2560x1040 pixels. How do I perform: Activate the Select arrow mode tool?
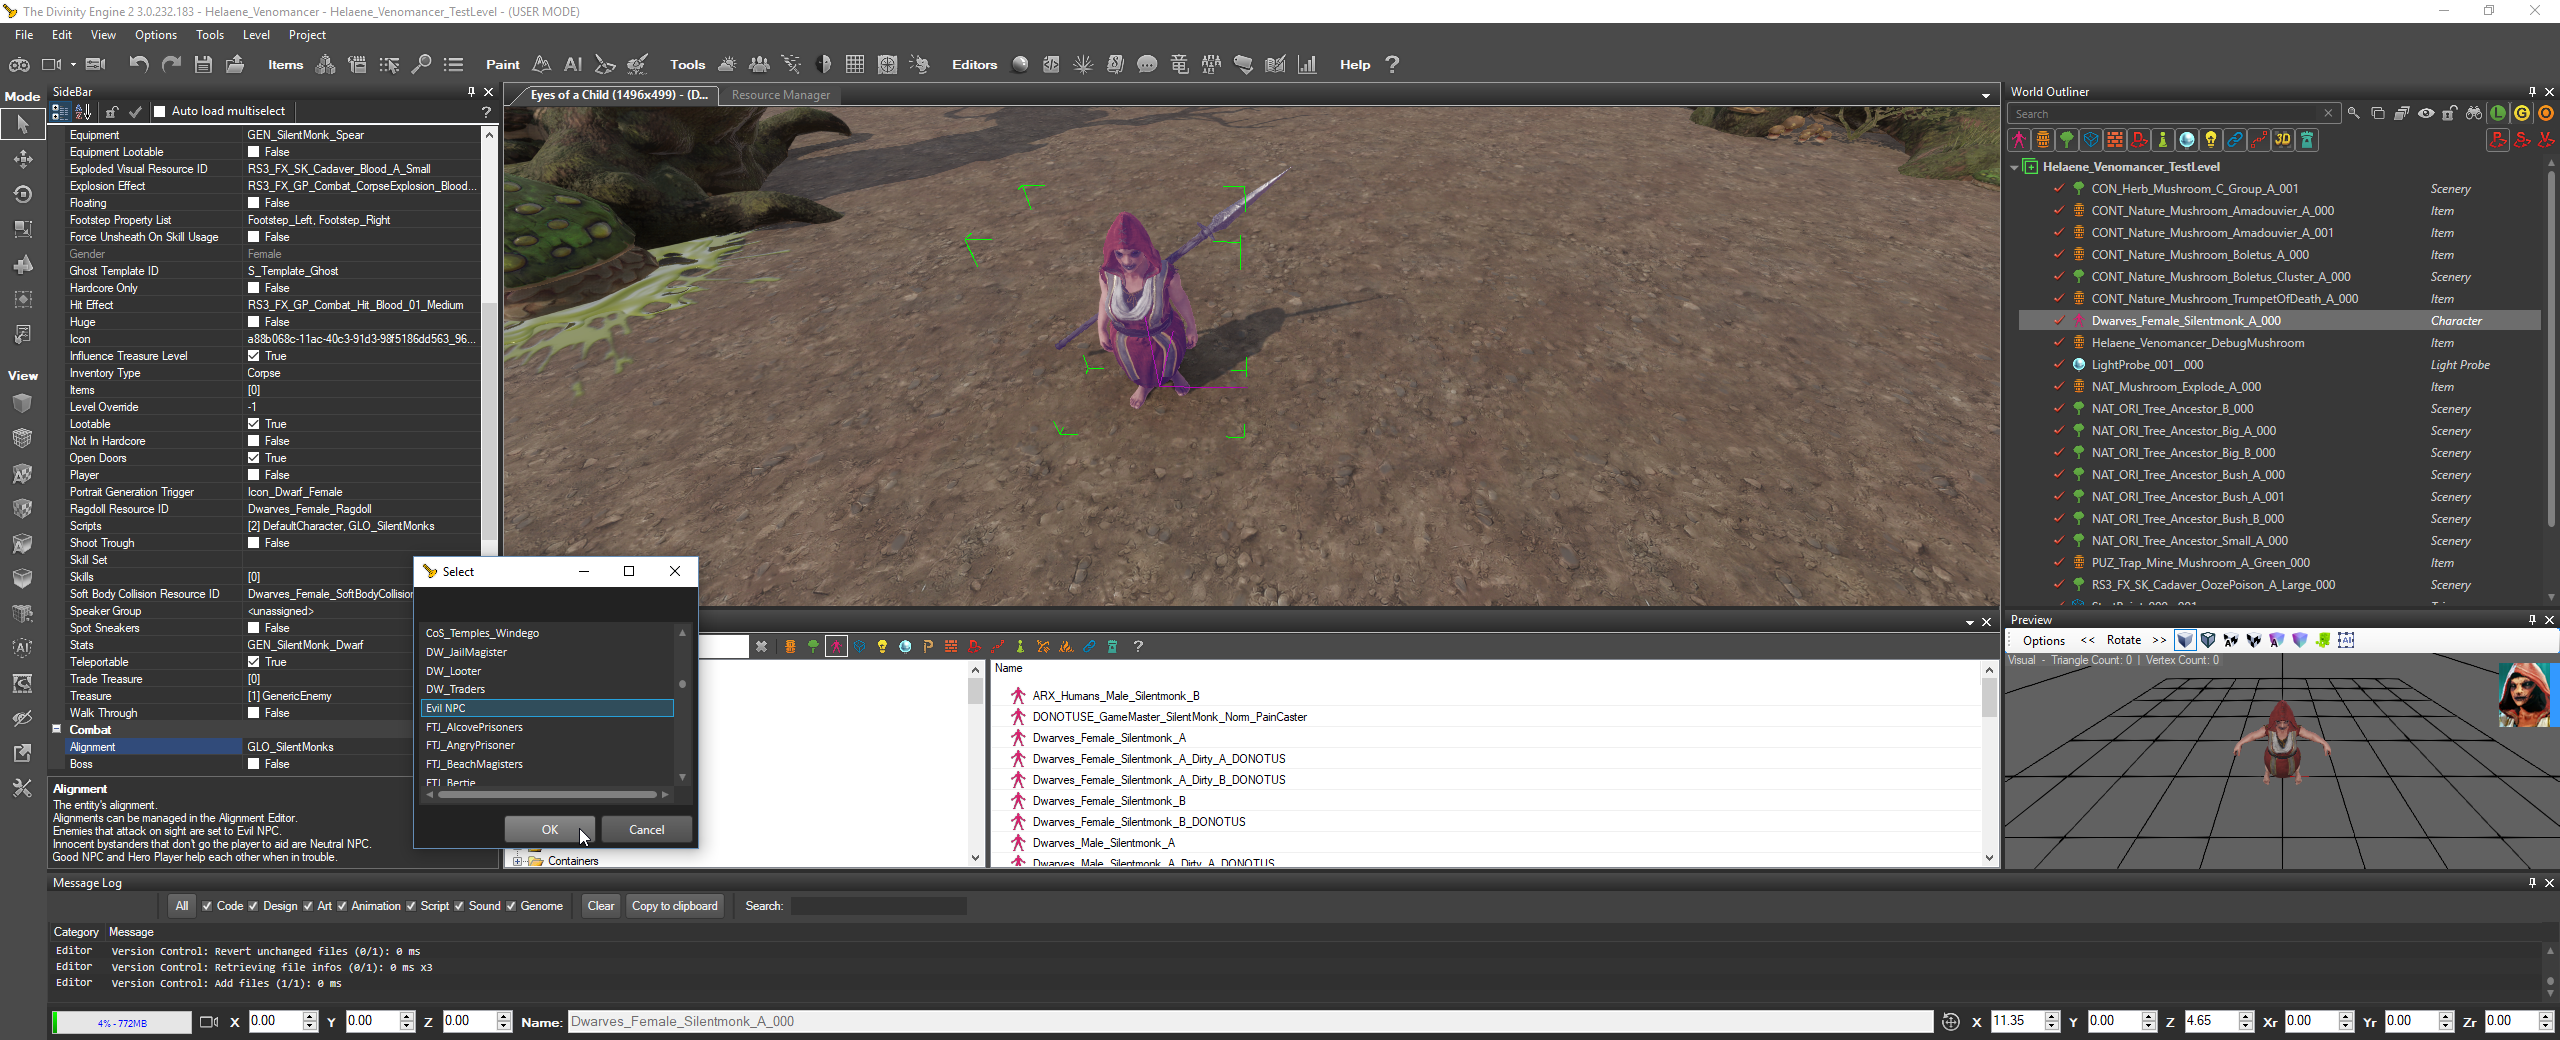coord(22,124)
